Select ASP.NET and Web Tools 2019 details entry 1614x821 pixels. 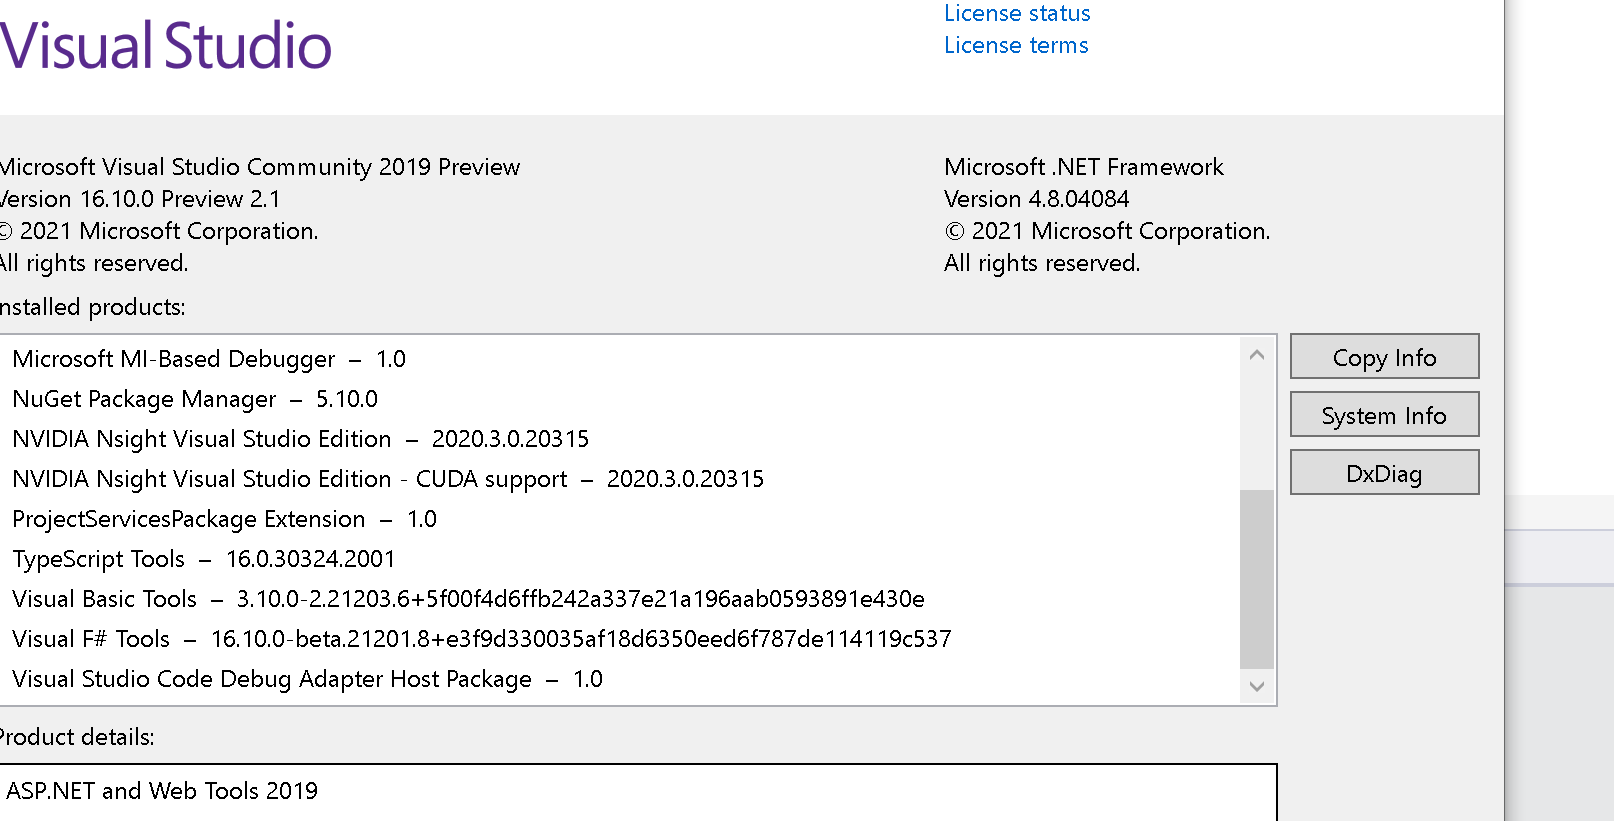click(x=164, y=790)
